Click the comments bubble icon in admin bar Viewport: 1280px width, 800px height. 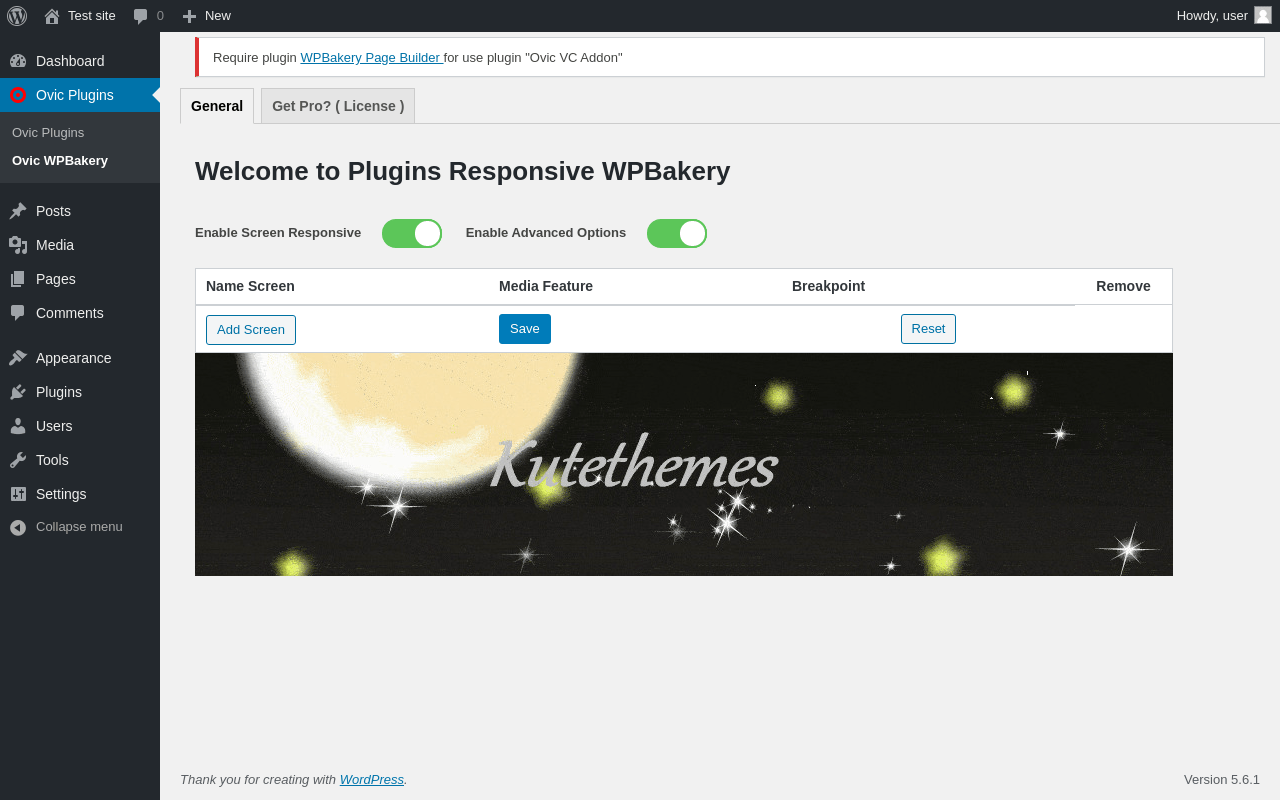(x=141, y=16)
